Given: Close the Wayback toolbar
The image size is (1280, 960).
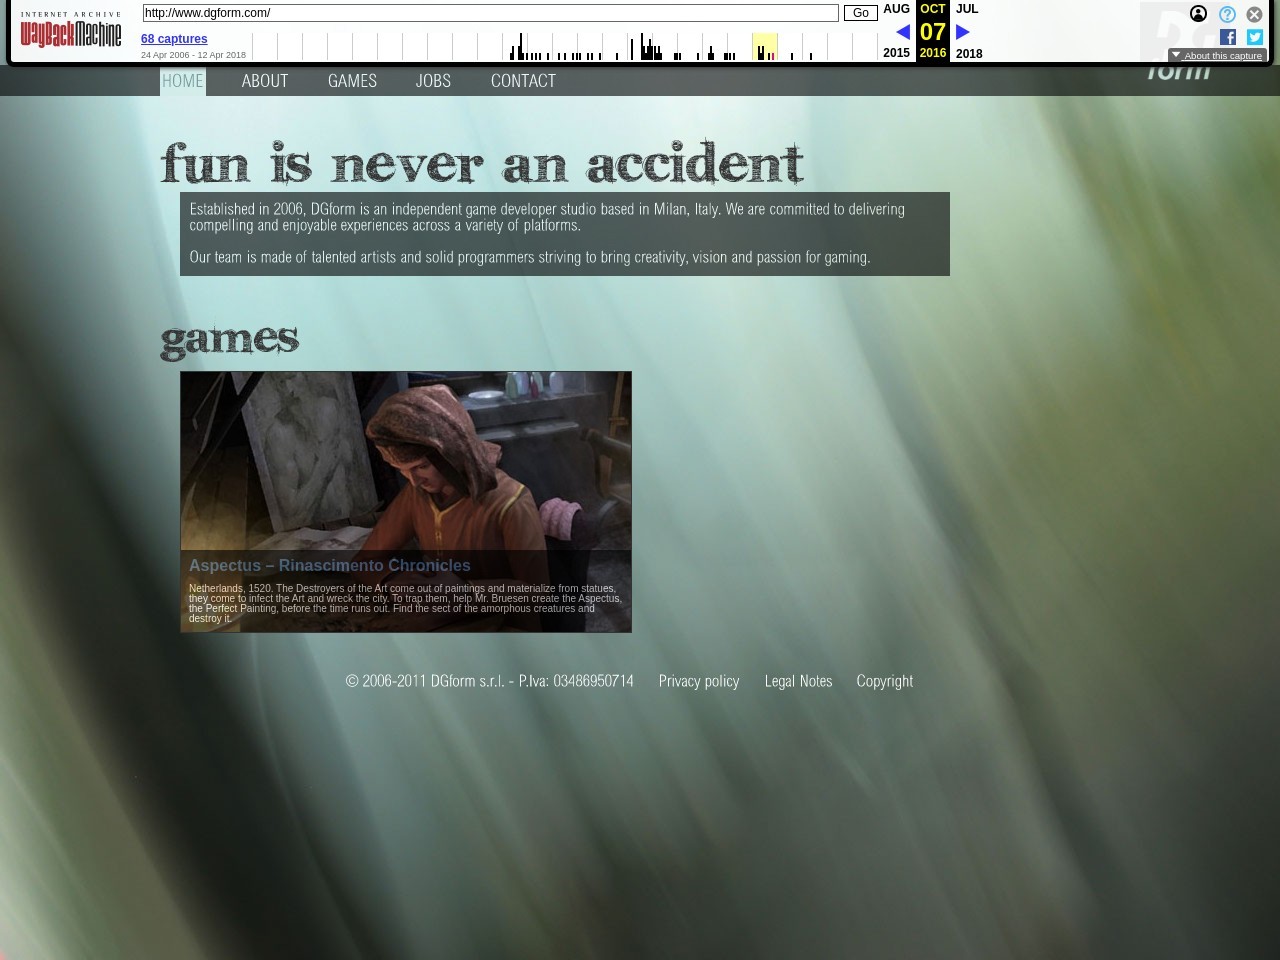Looking at the screenshot, I should click(1254, 14).
